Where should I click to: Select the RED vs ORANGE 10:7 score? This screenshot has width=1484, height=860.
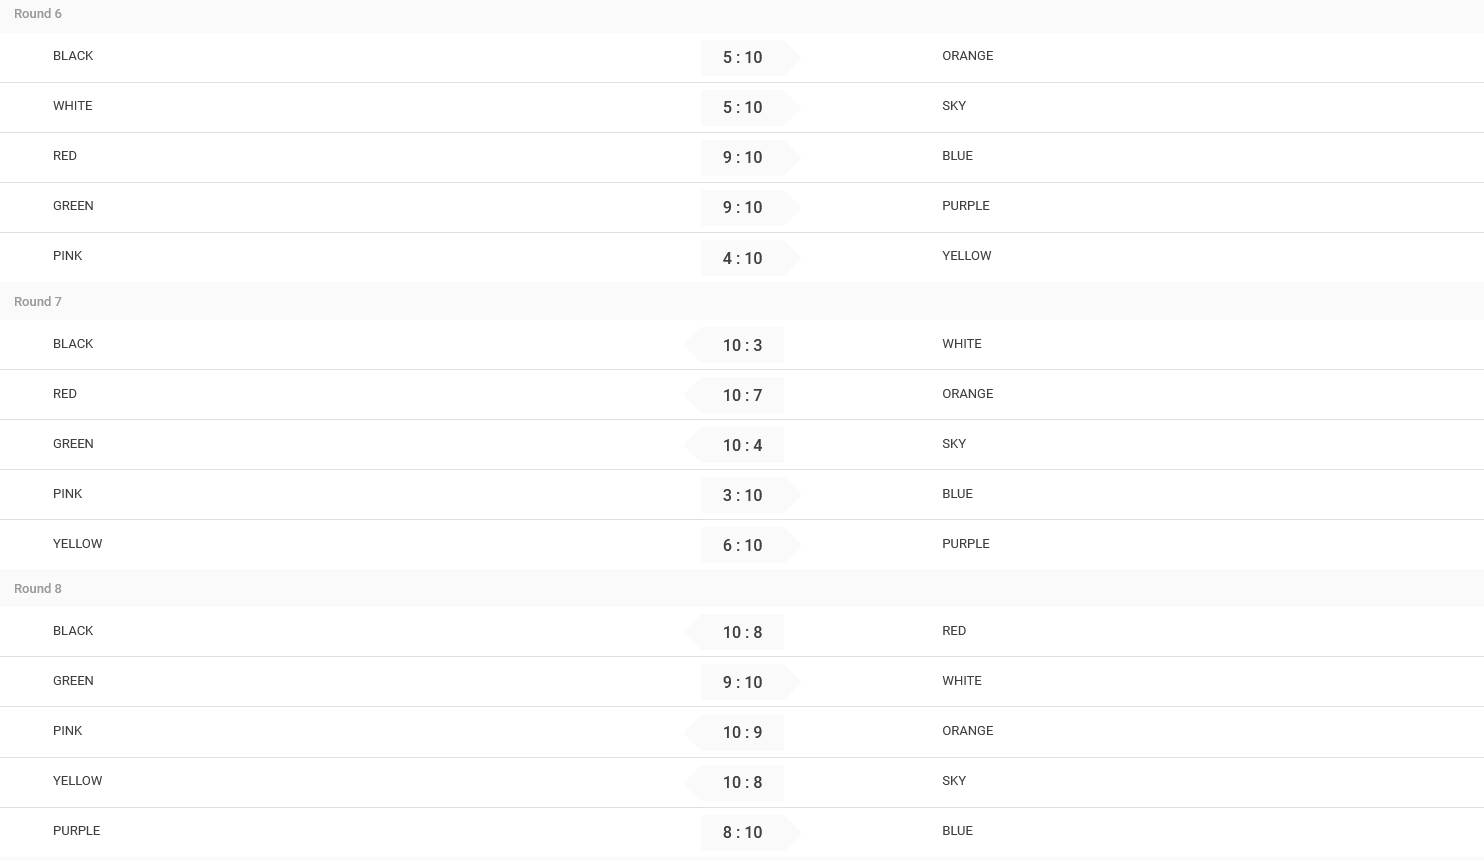(x=742, y=395)
